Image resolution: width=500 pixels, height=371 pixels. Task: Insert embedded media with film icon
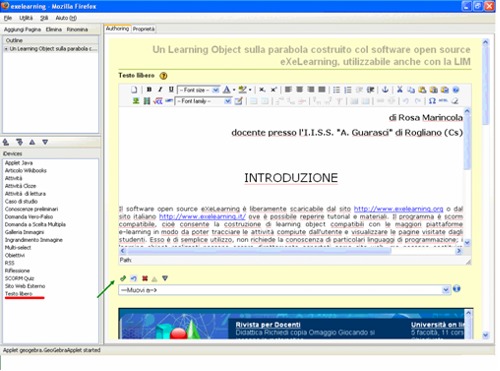(x=147, y=101)
